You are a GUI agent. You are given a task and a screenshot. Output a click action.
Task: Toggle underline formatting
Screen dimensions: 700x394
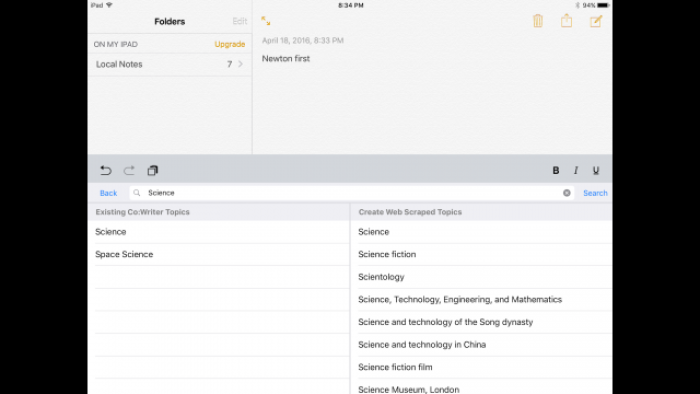tap(596, 170)
